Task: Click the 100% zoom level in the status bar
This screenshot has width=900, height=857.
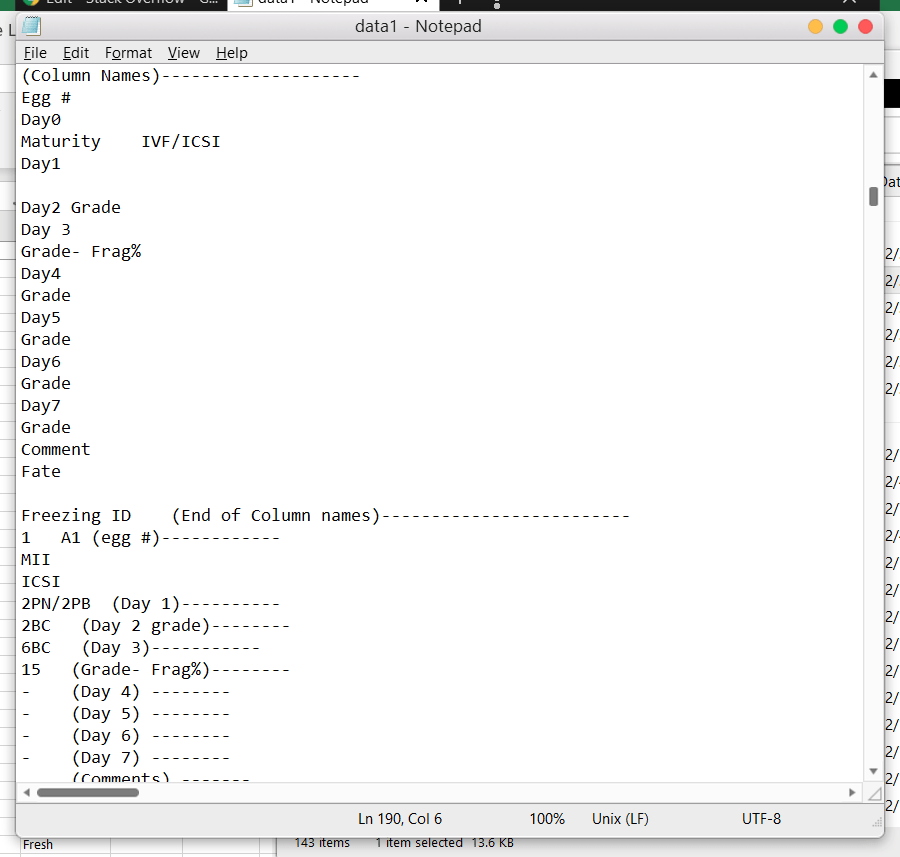Action: [x=547, y=818]
